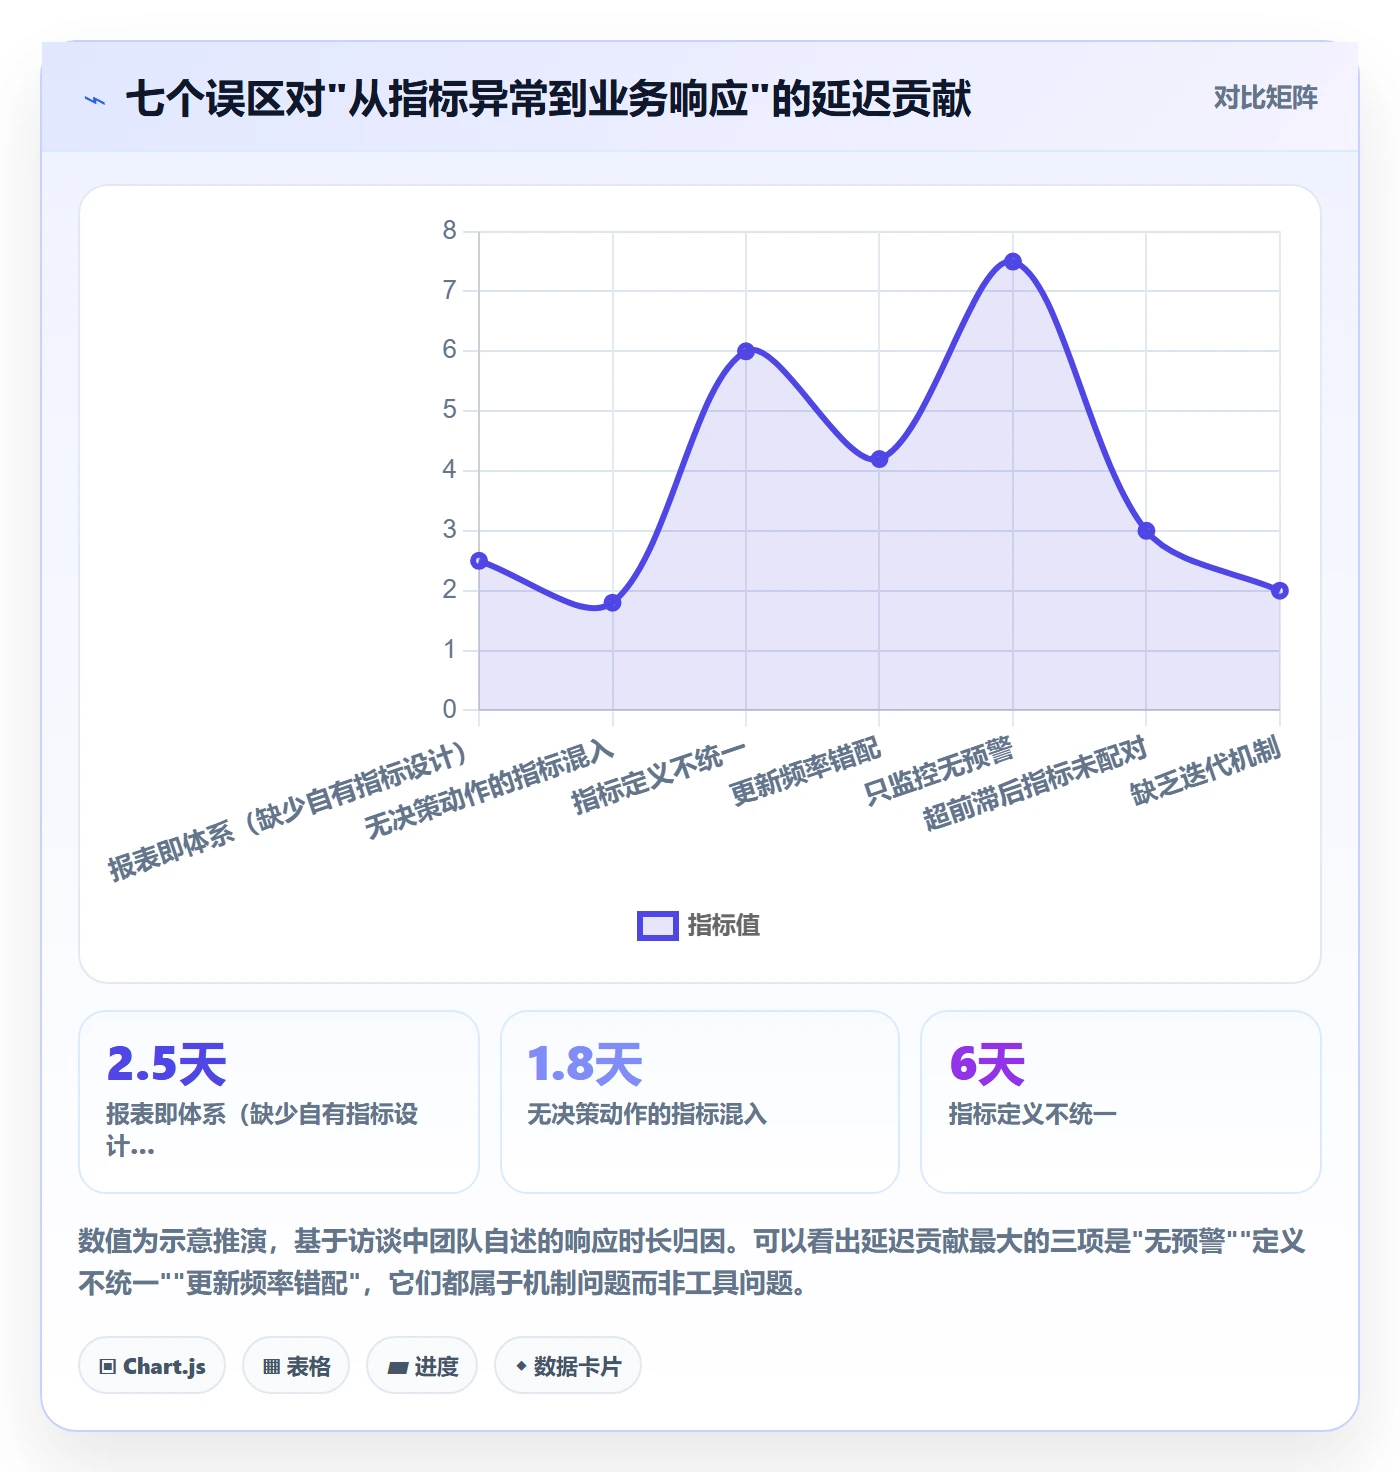This screenshot has width=1400, height=1472.
Task: Select the 只监控无预警 peak data point
Action: pos(1013,262)
